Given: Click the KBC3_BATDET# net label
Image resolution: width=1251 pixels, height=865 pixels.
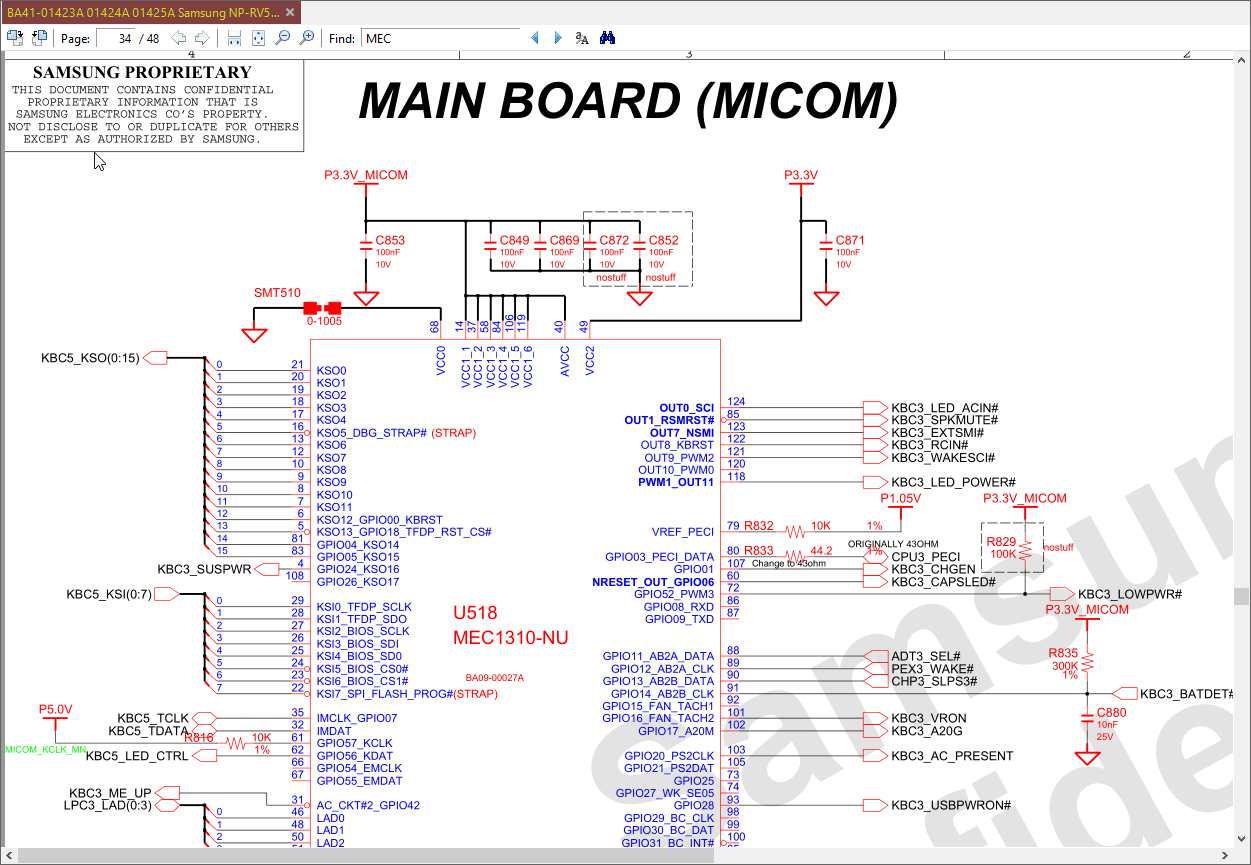Looking at the screenshot, I should [x=1188, y=694].
